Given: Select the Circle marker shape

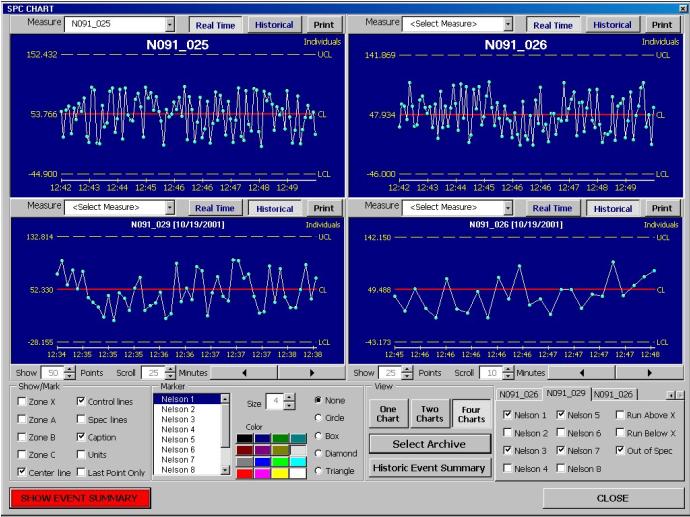Looking at the screenshot, I should 318,418.
